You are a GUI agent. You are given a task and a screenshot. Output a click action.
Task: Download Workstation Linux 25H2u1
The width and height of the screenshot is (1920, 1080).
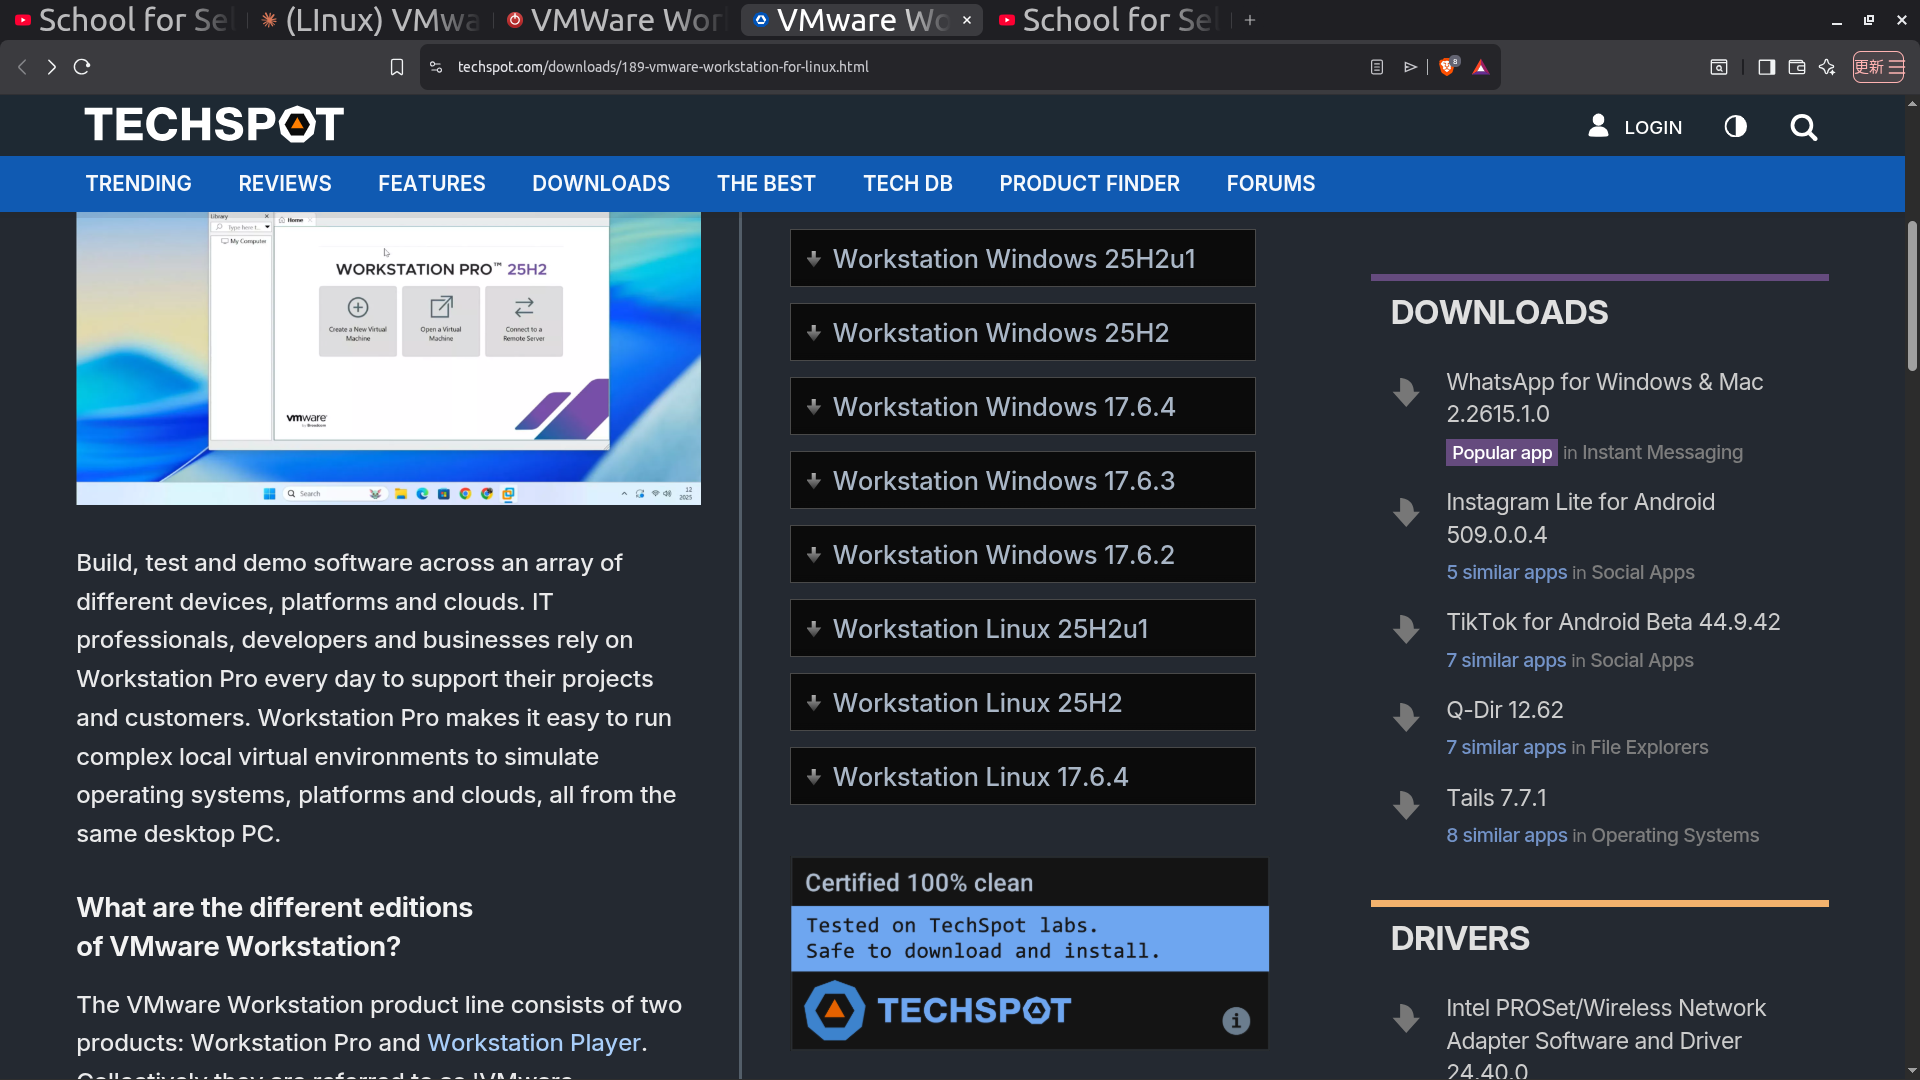[x=1023, y=629]
